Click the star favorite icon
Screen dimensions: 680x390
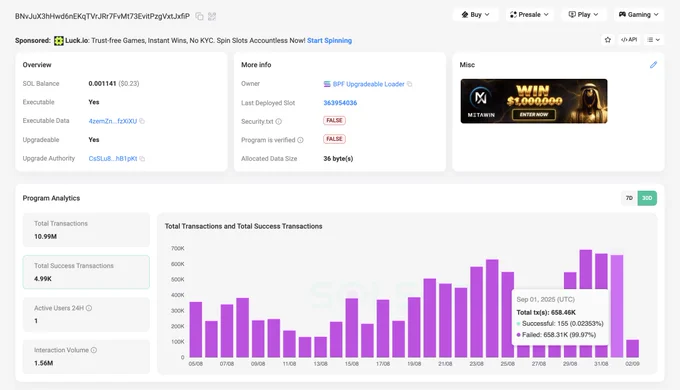tap(608, 40)
